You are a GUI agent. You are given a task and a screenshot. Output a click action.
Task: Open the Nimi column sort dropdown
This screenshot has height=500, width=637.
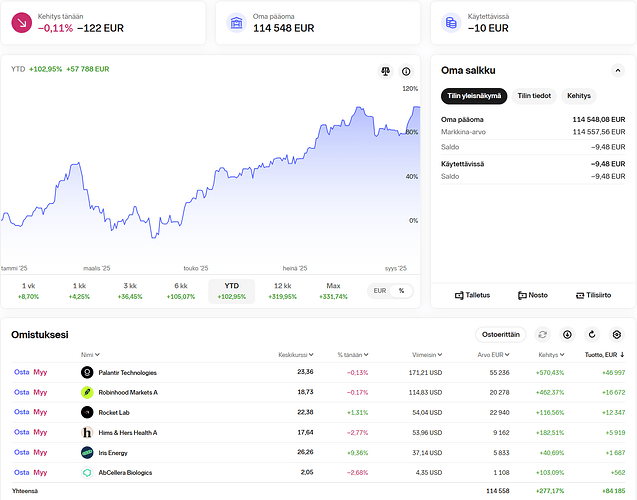pyautogui.click(x=90, y=355)
